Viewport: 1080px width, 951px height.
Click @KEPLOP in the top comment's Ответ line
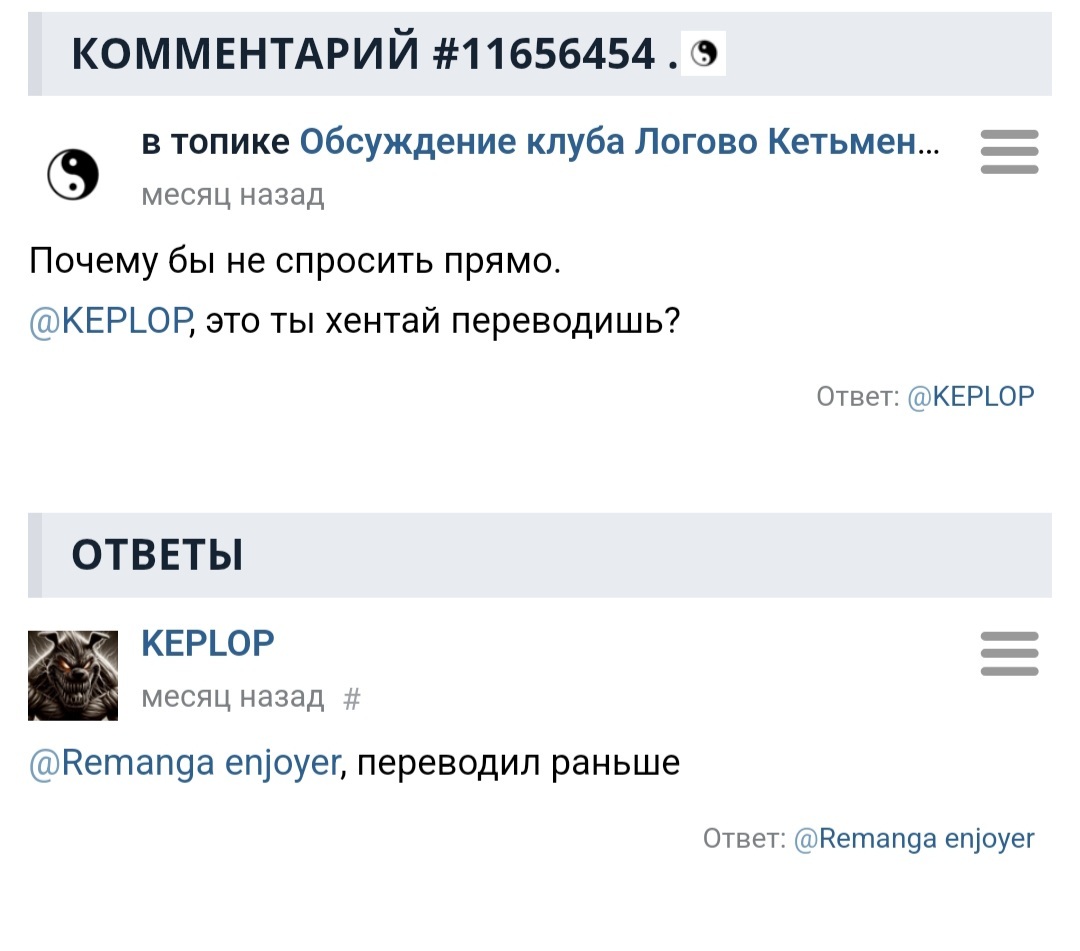click(970, 396)
